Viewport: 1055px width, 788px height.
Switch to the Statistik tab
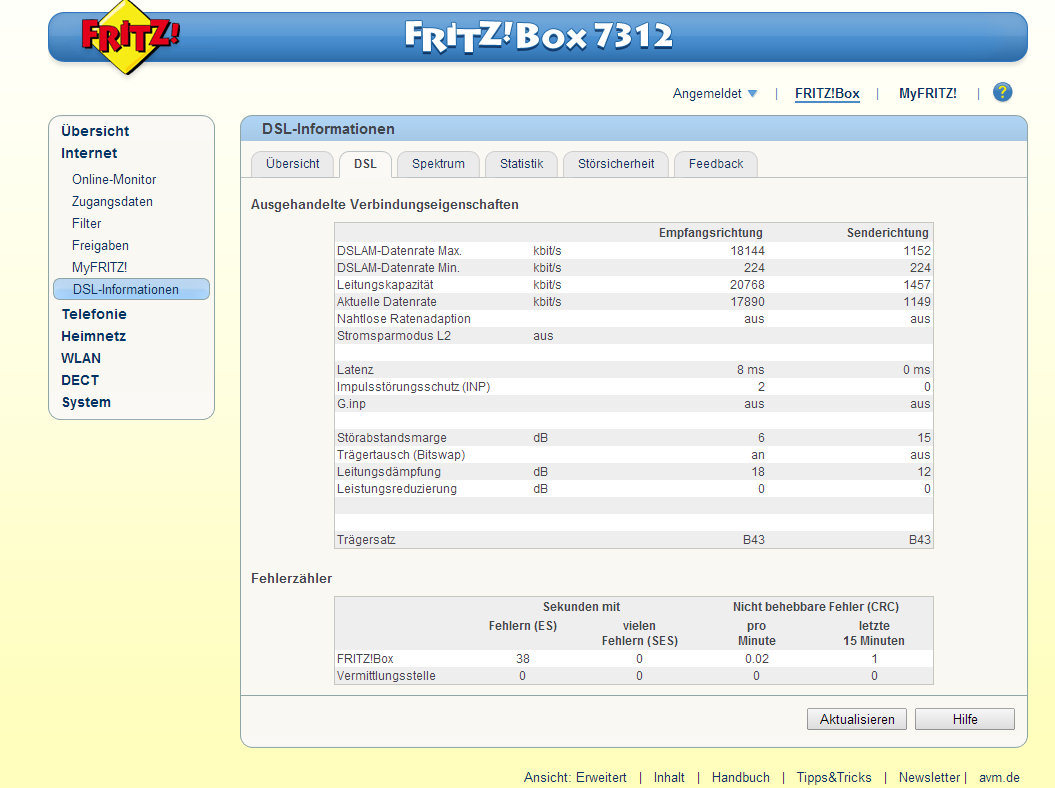[x=521, y=164]
